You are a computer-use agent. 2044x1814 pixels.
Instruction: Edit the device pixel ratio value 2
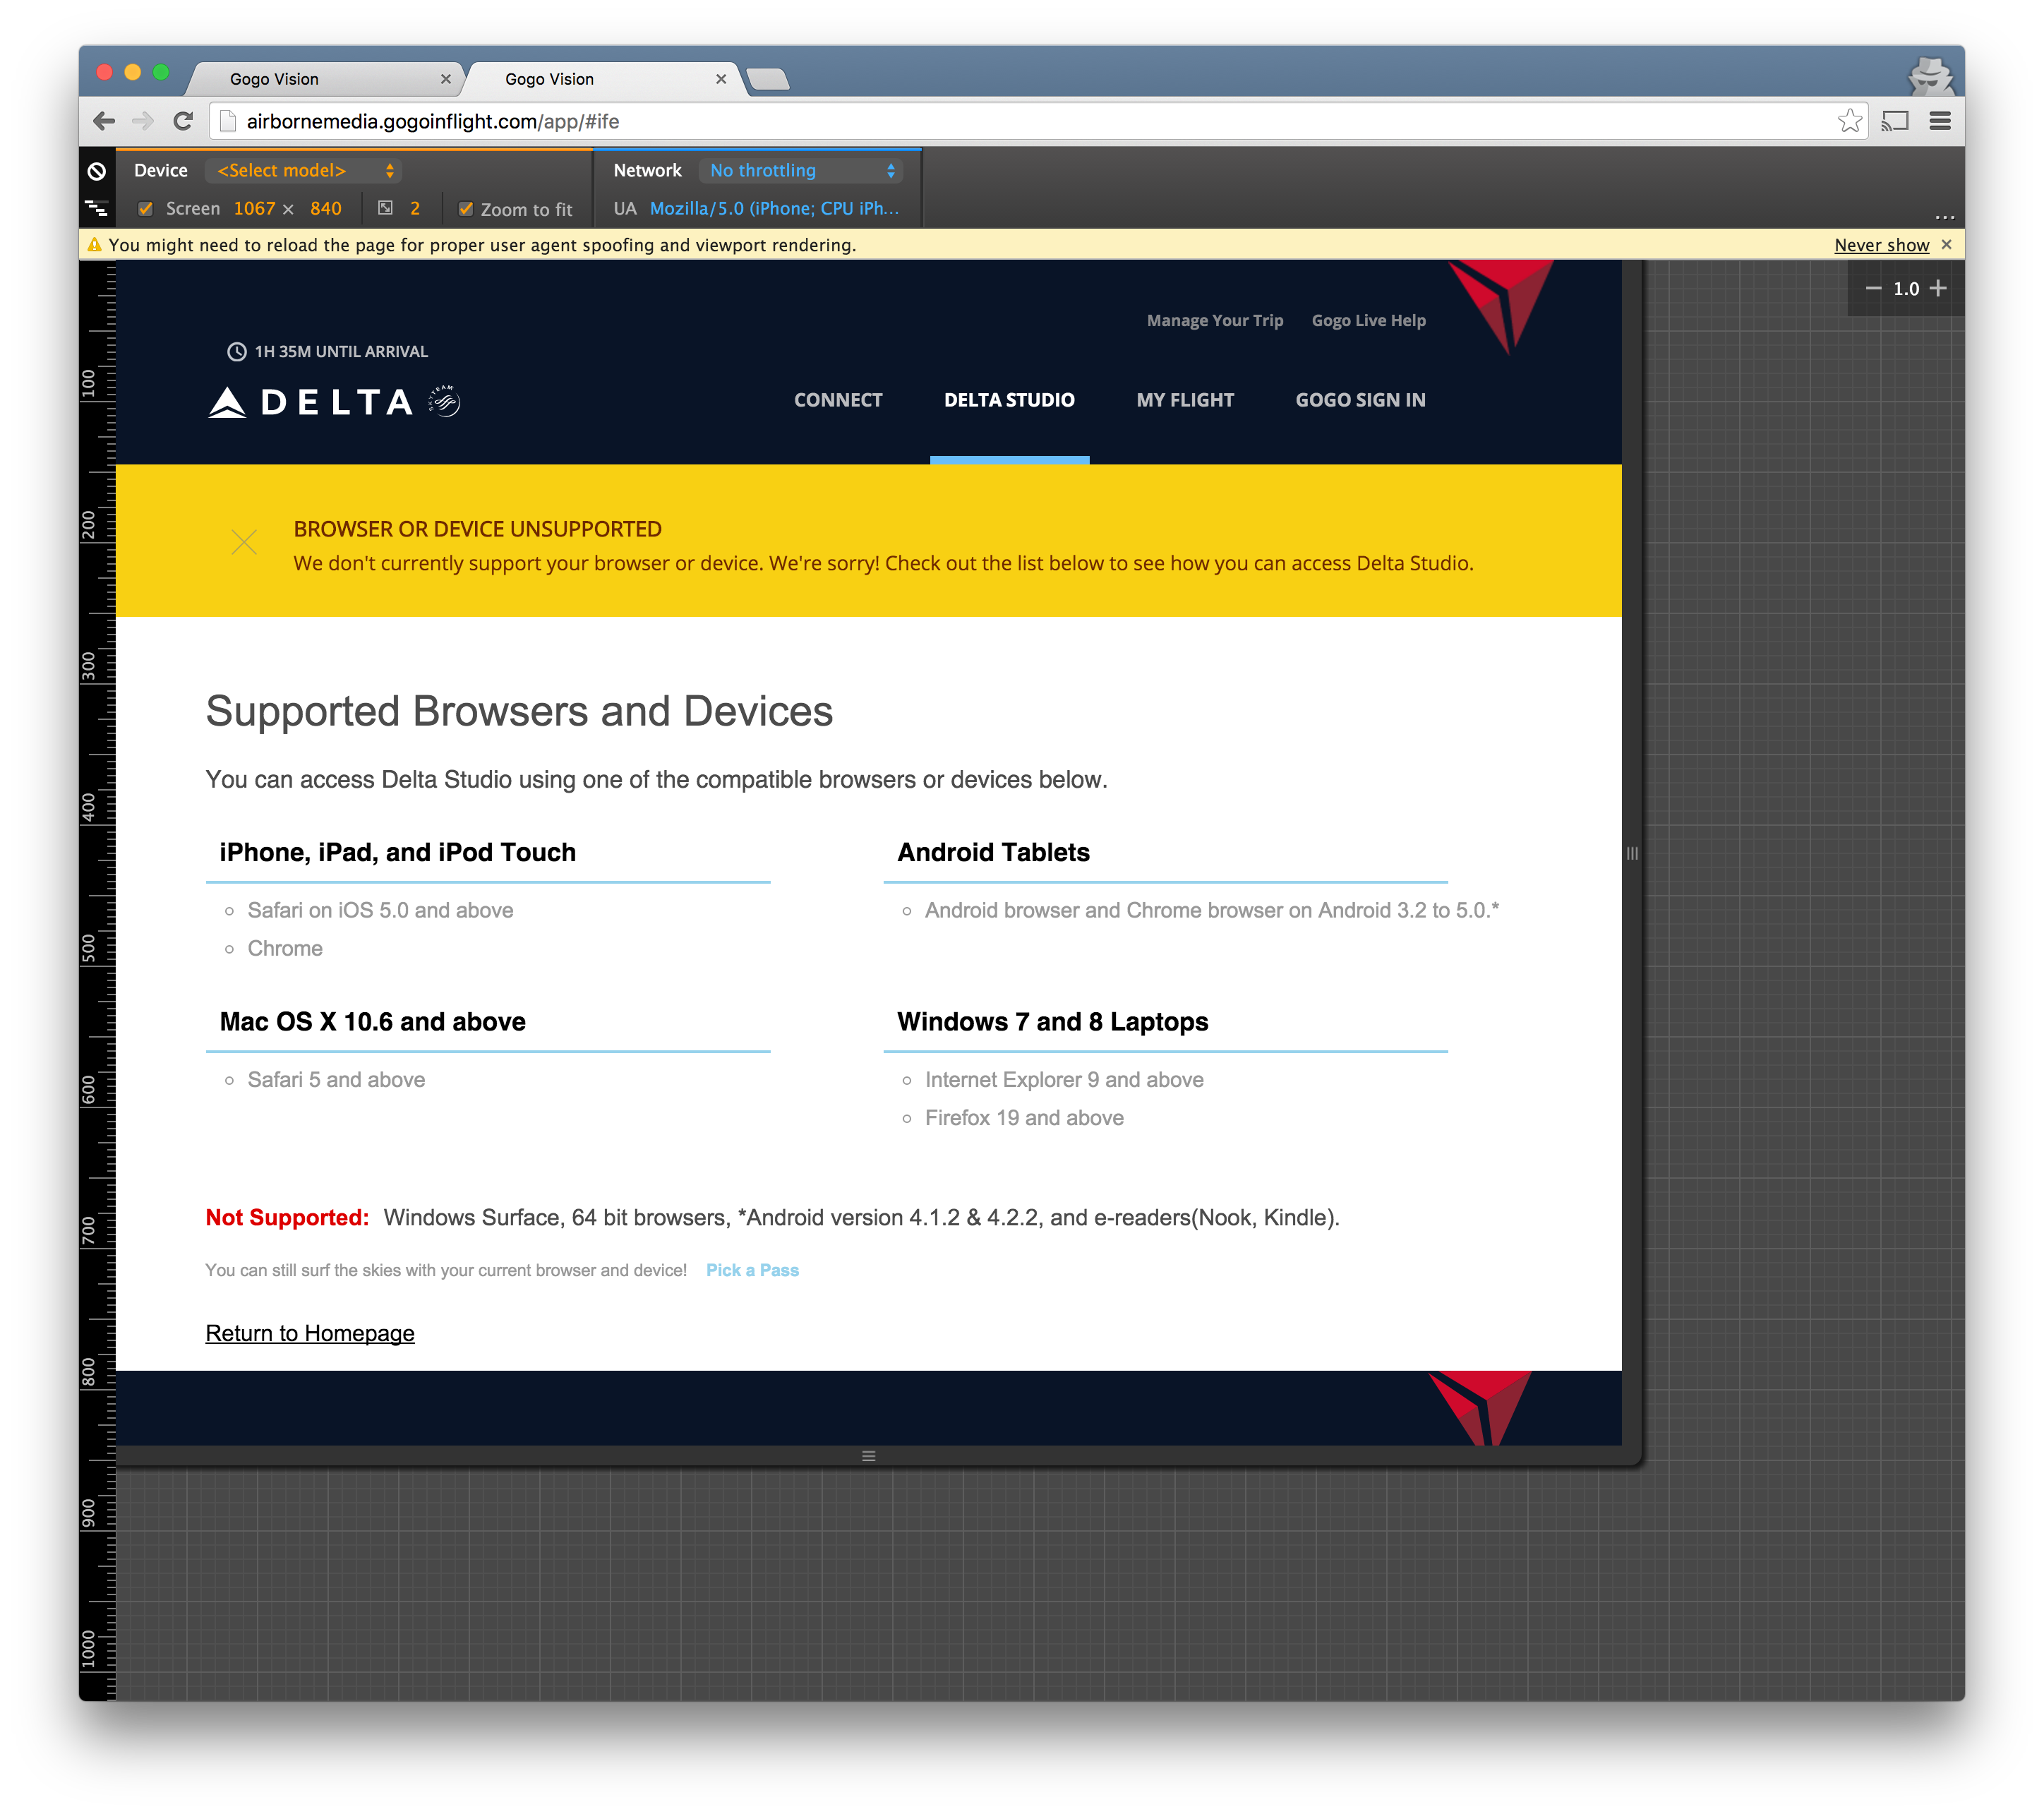(x=415, y=208)
